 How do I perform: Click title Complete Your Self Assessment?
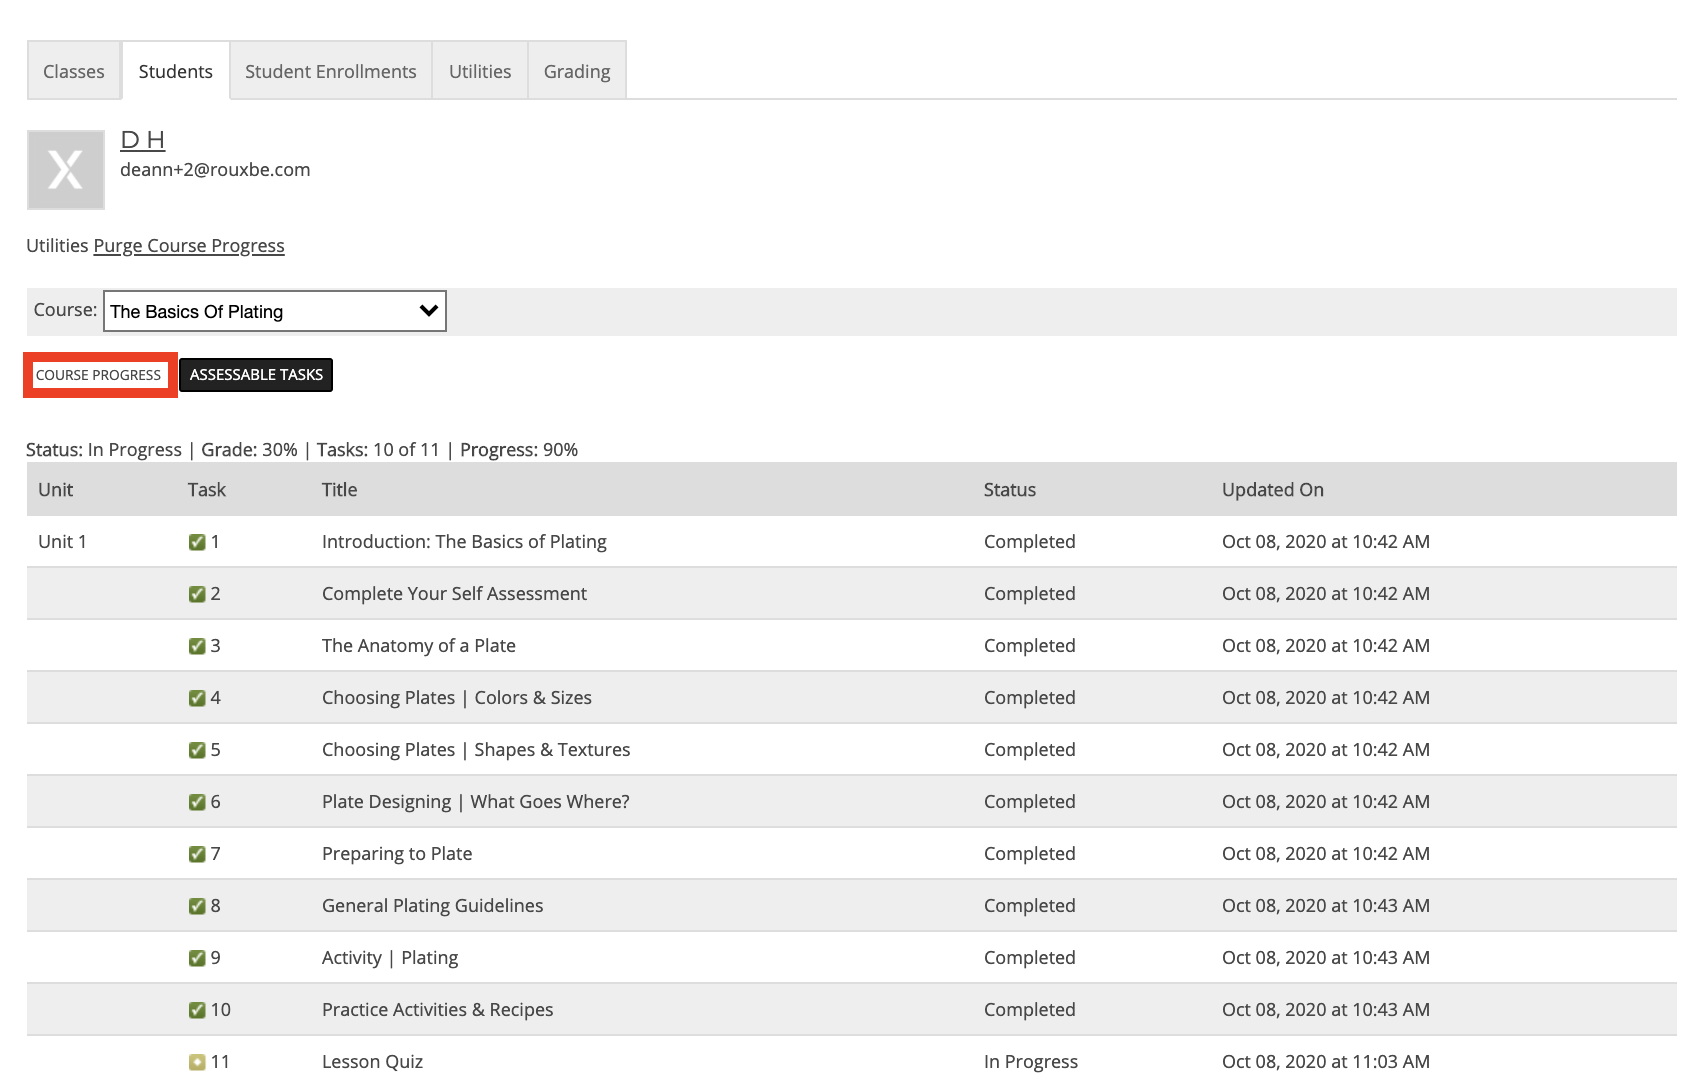pos(454,594)
